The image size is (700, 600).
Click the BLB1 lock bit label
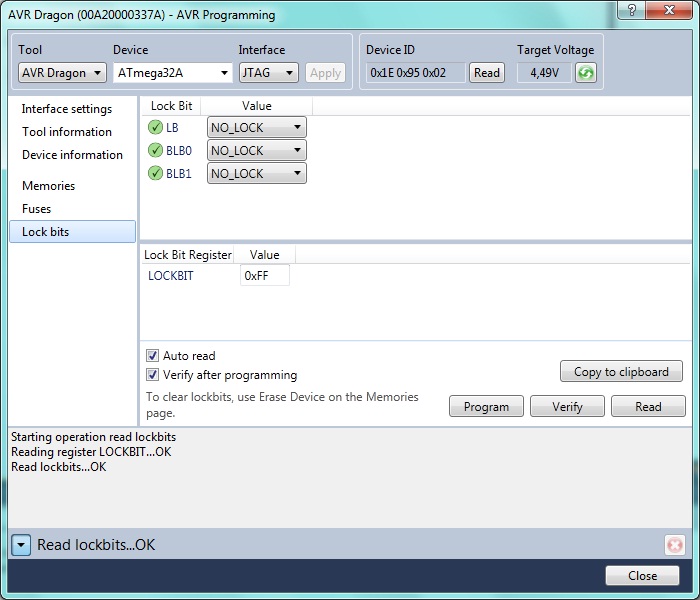[x=179, y=174]
